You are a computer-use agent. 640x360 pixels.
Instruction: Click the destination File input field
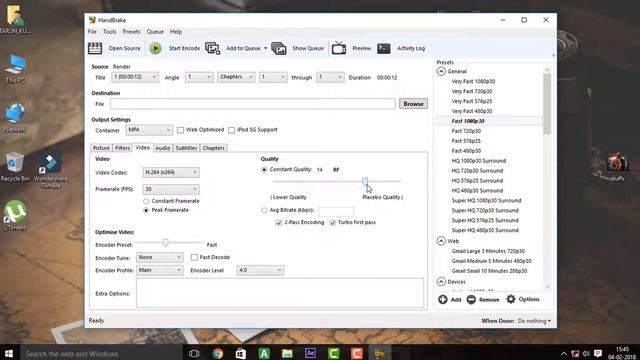click(253, 104)
